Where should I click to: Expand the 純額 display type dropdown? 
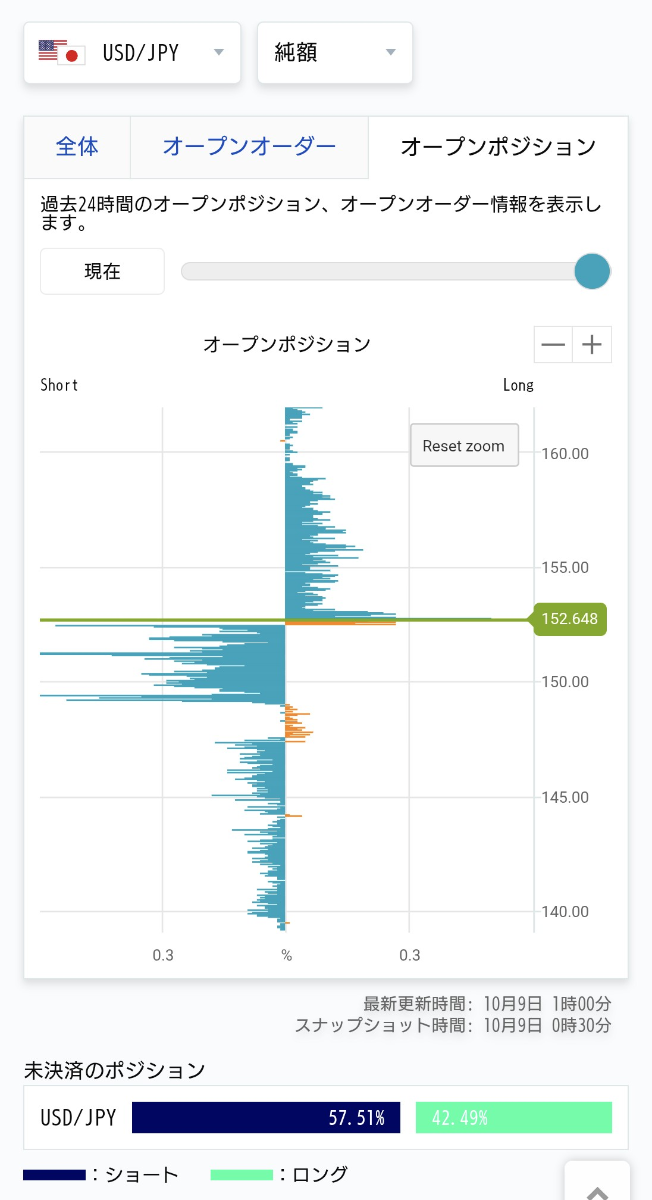[334, 53]
